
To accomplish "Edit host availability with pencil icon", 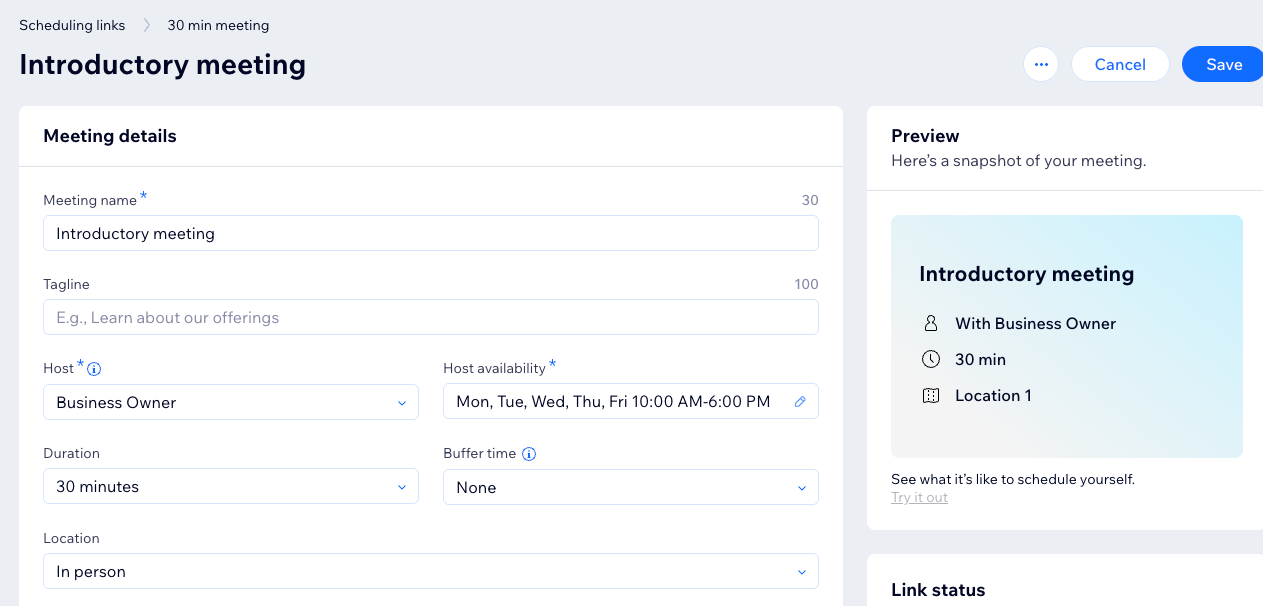I will 800,402.
